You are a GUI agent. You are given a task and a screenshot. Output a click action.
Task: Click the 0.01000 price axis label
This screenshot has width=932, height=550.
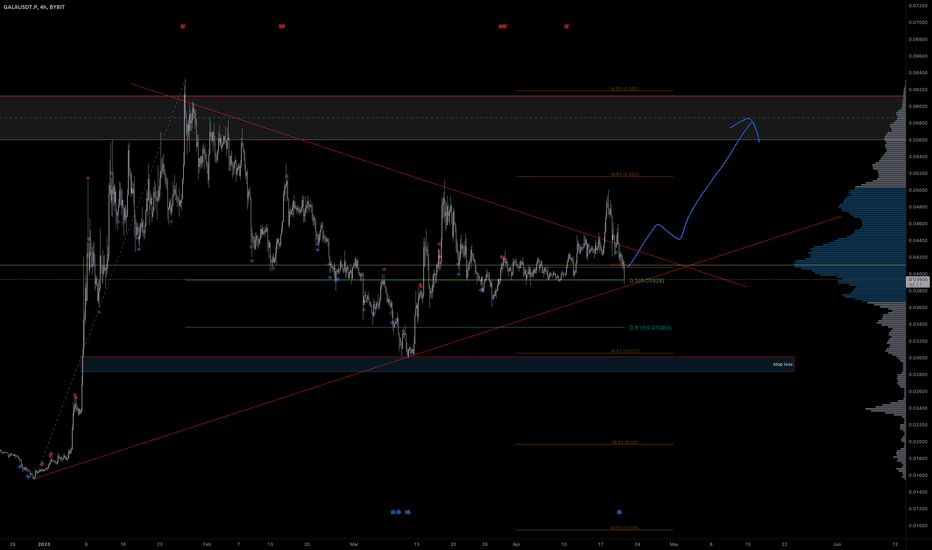tap(918, 526)
